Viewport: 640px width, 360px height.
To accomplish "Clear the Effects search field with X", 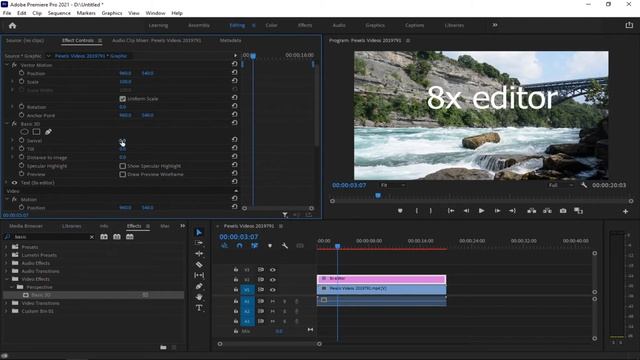I will tap(92, 237).
